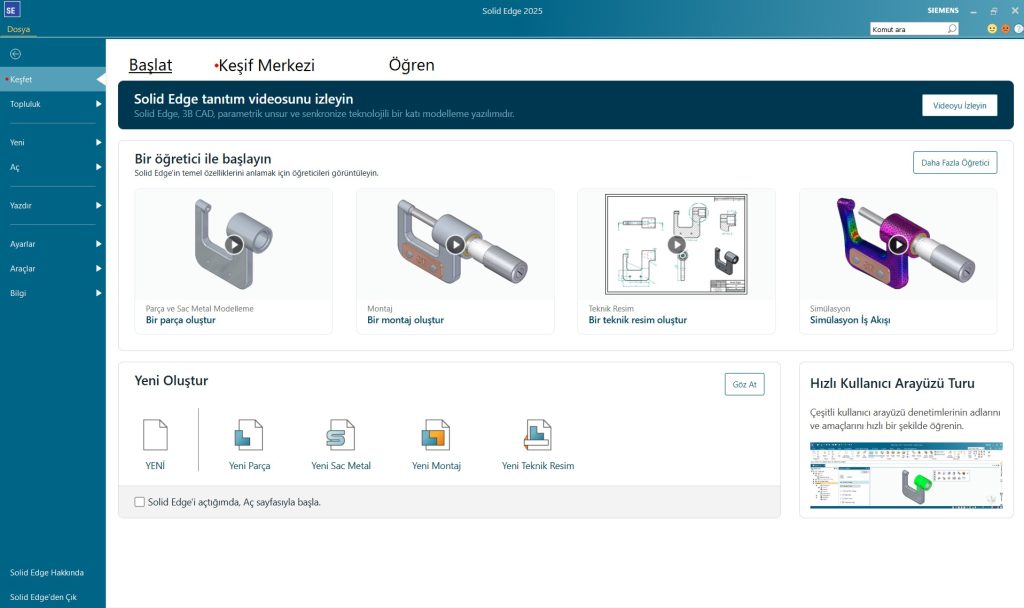The image size is (1024, 608).
Task: Click the sad face feedback icon
Action: (x=1004, y=29)
